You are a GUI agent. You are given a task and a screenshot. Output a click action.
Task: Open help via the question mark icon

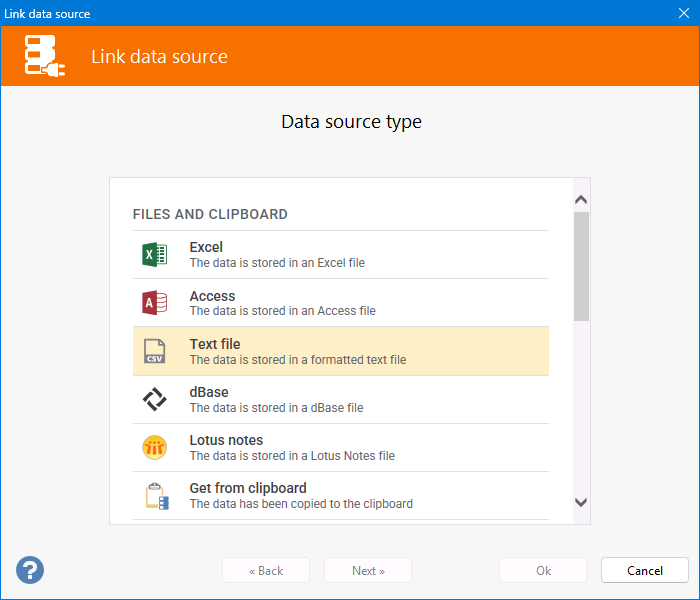pos(30,570)
